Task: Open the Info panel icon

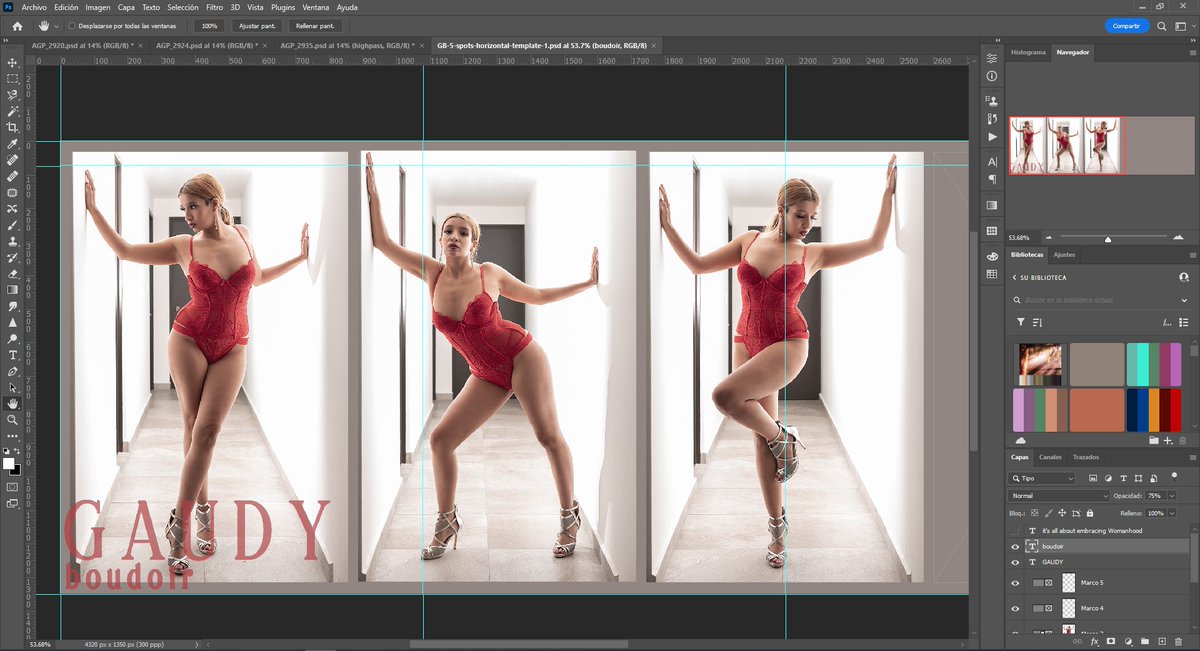Action: click(x=992, y=76)
